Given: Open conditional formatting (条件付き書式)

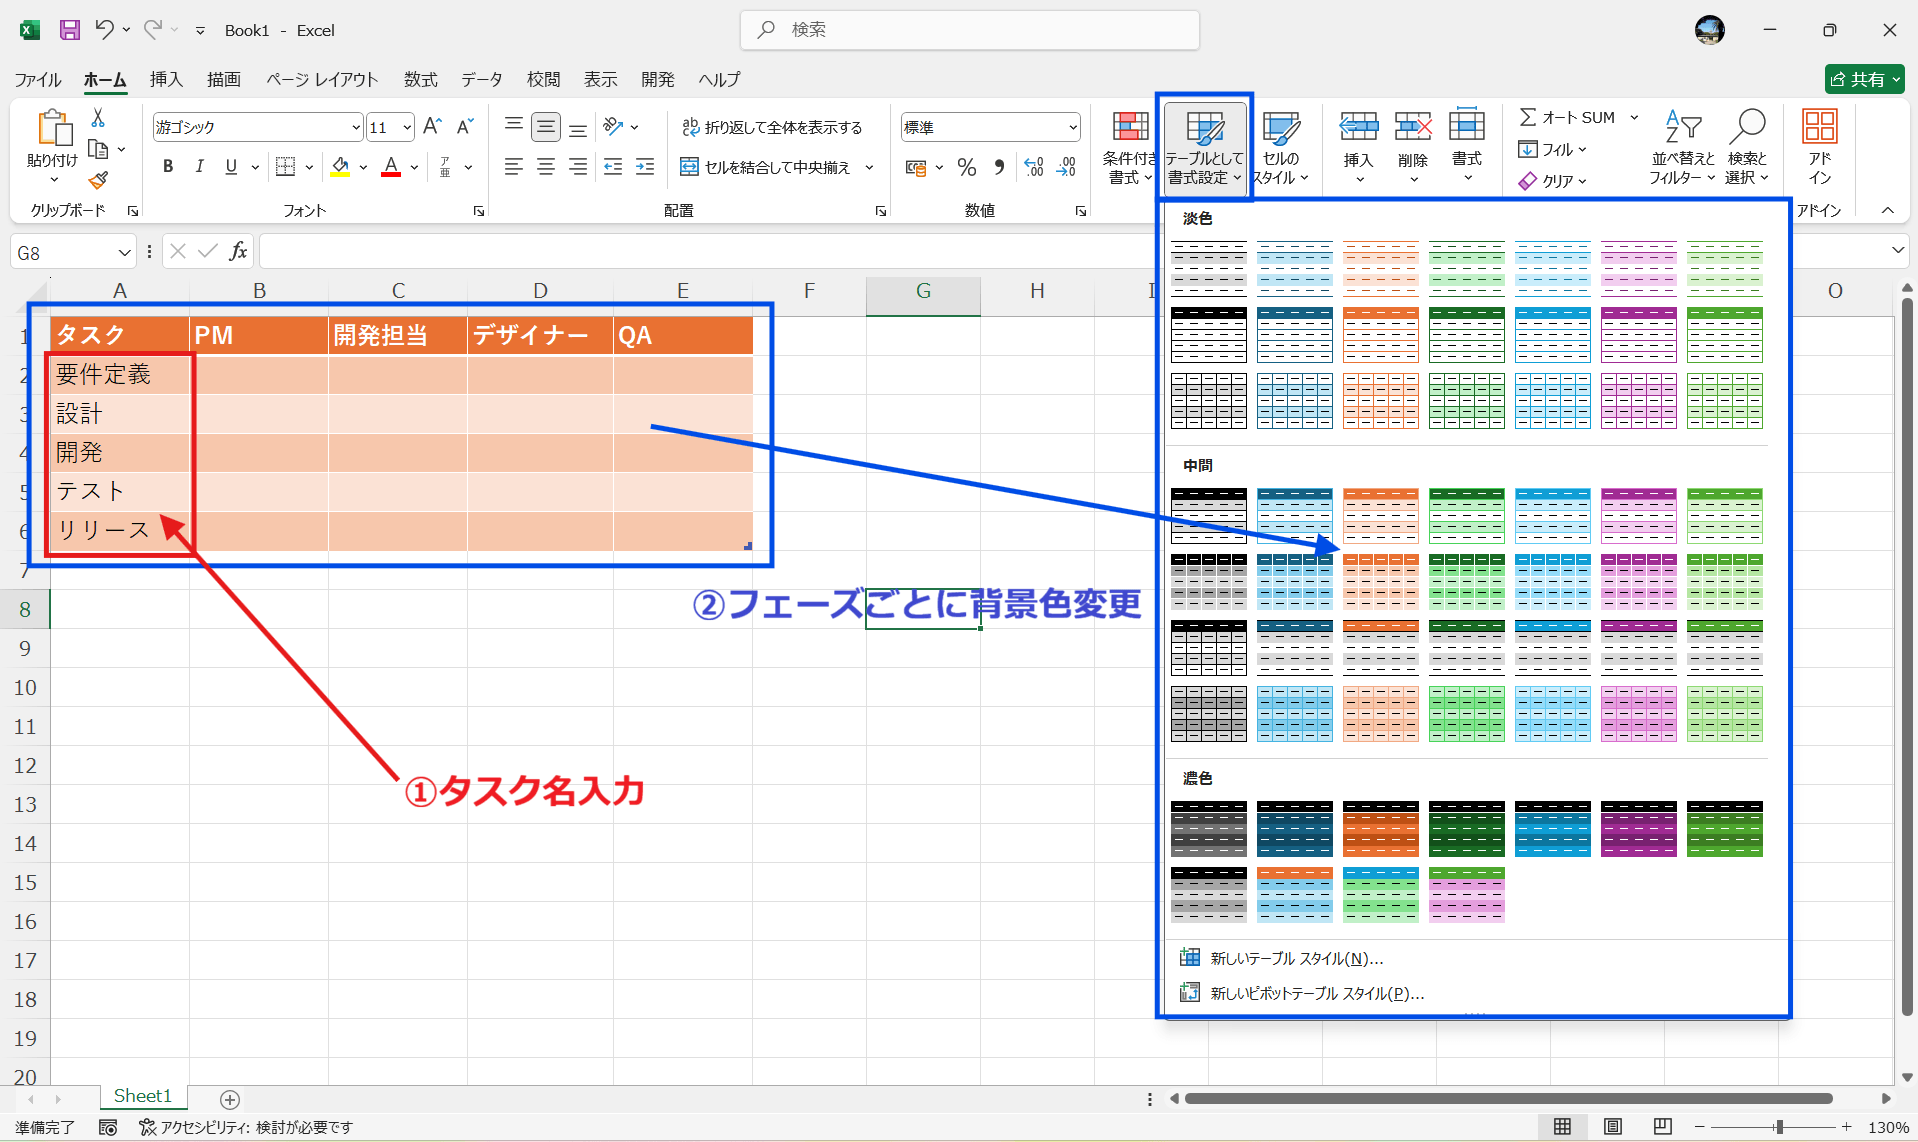Looking at the screenshot, I should coord(1129,148).
